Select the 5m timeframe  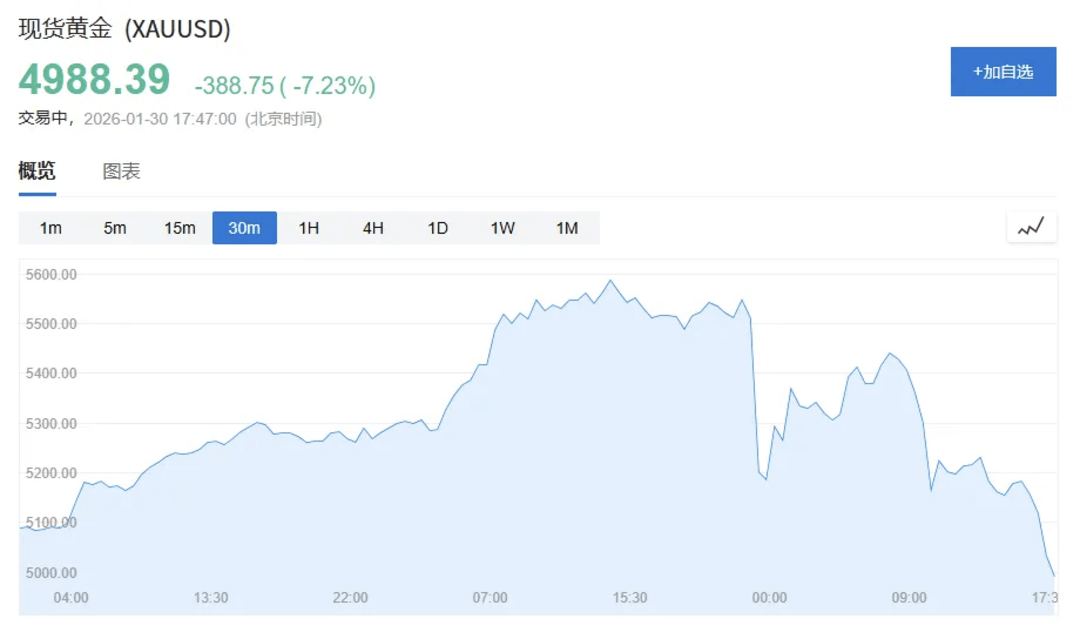115,228
